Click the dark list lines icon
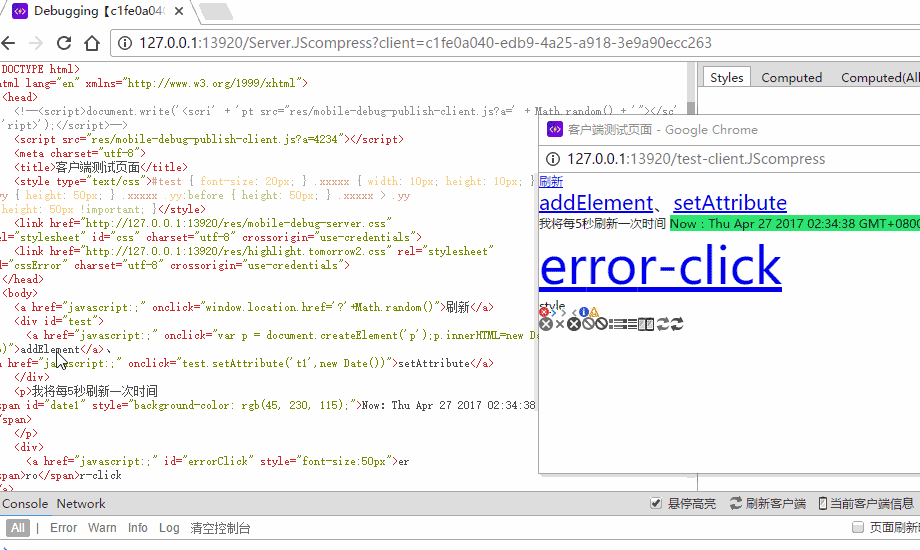Image resolution: width=920 pixels, height=550 pixels. [x=632, y=324]
